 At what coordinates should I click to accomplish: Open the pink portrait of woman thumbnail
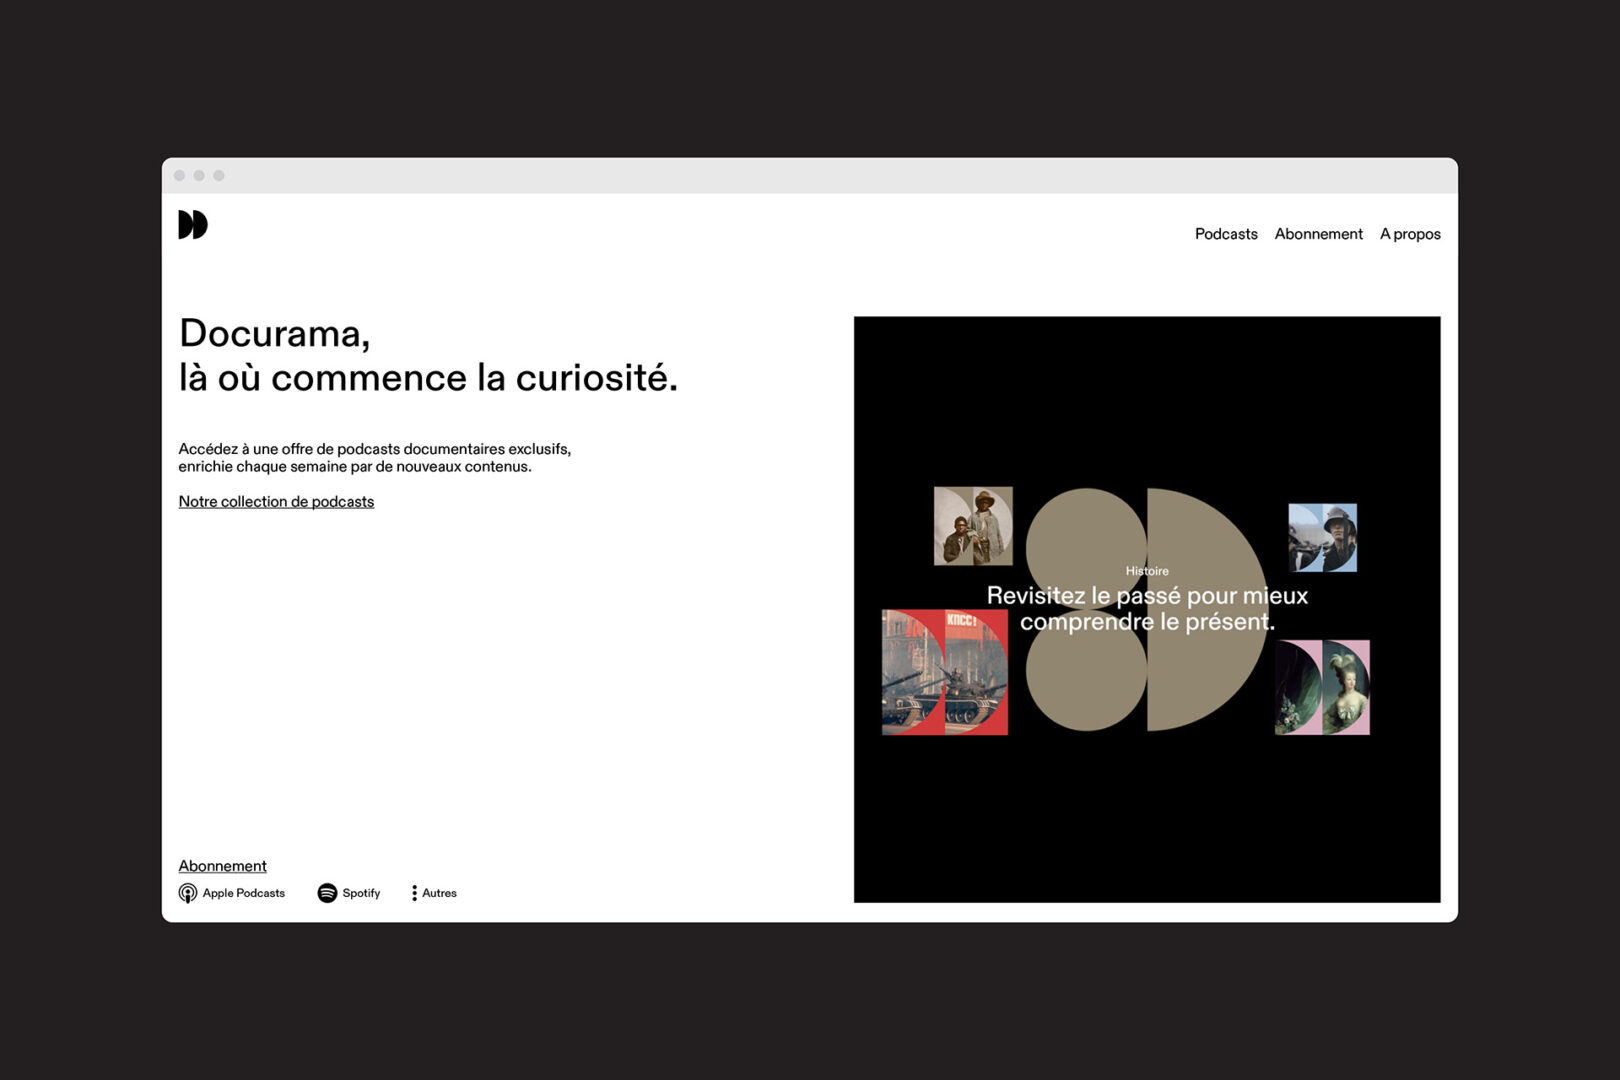pyautogui.click(x=1322, y=688)
